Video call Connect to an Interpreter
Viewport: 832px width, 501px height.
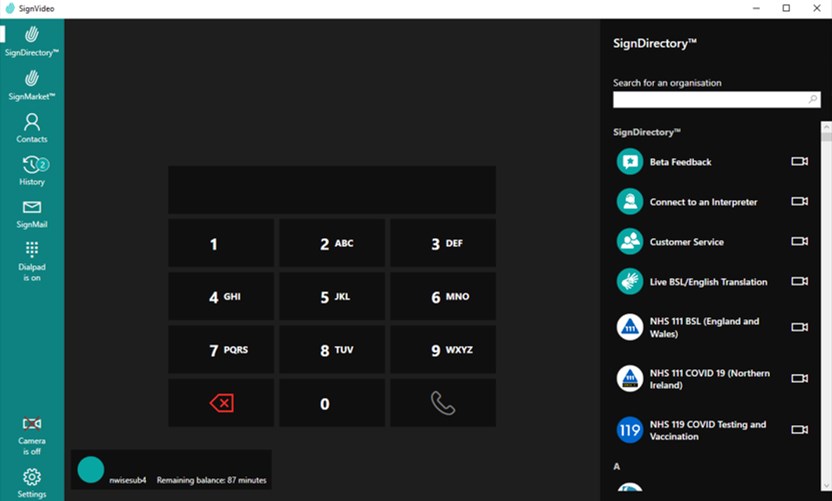pos(800,201)
